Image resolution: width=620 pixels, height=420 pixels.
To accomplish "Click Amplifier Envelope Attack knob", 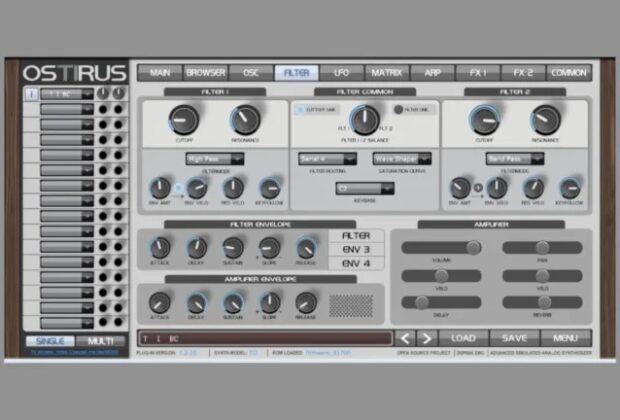I will coord(160,303).
